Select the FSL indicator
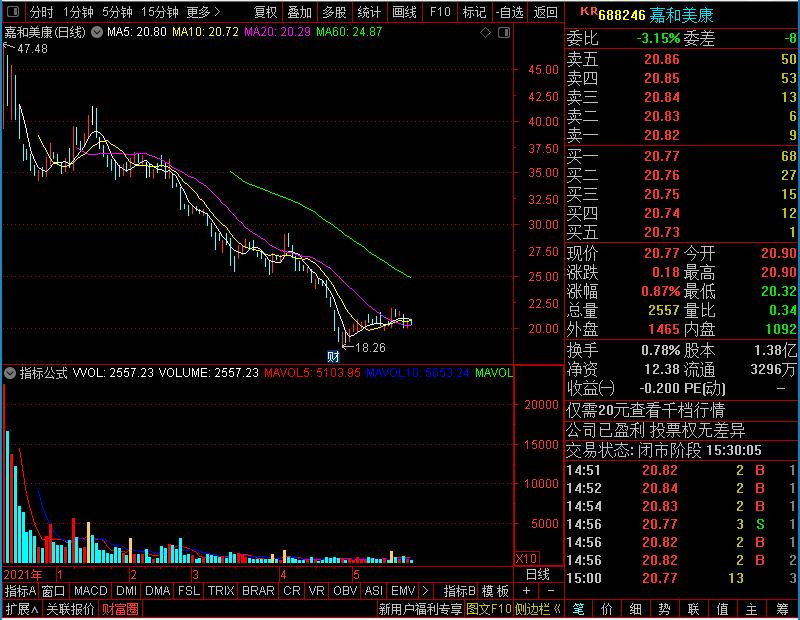Screen dimensions: 800x620 pos(189,591)
